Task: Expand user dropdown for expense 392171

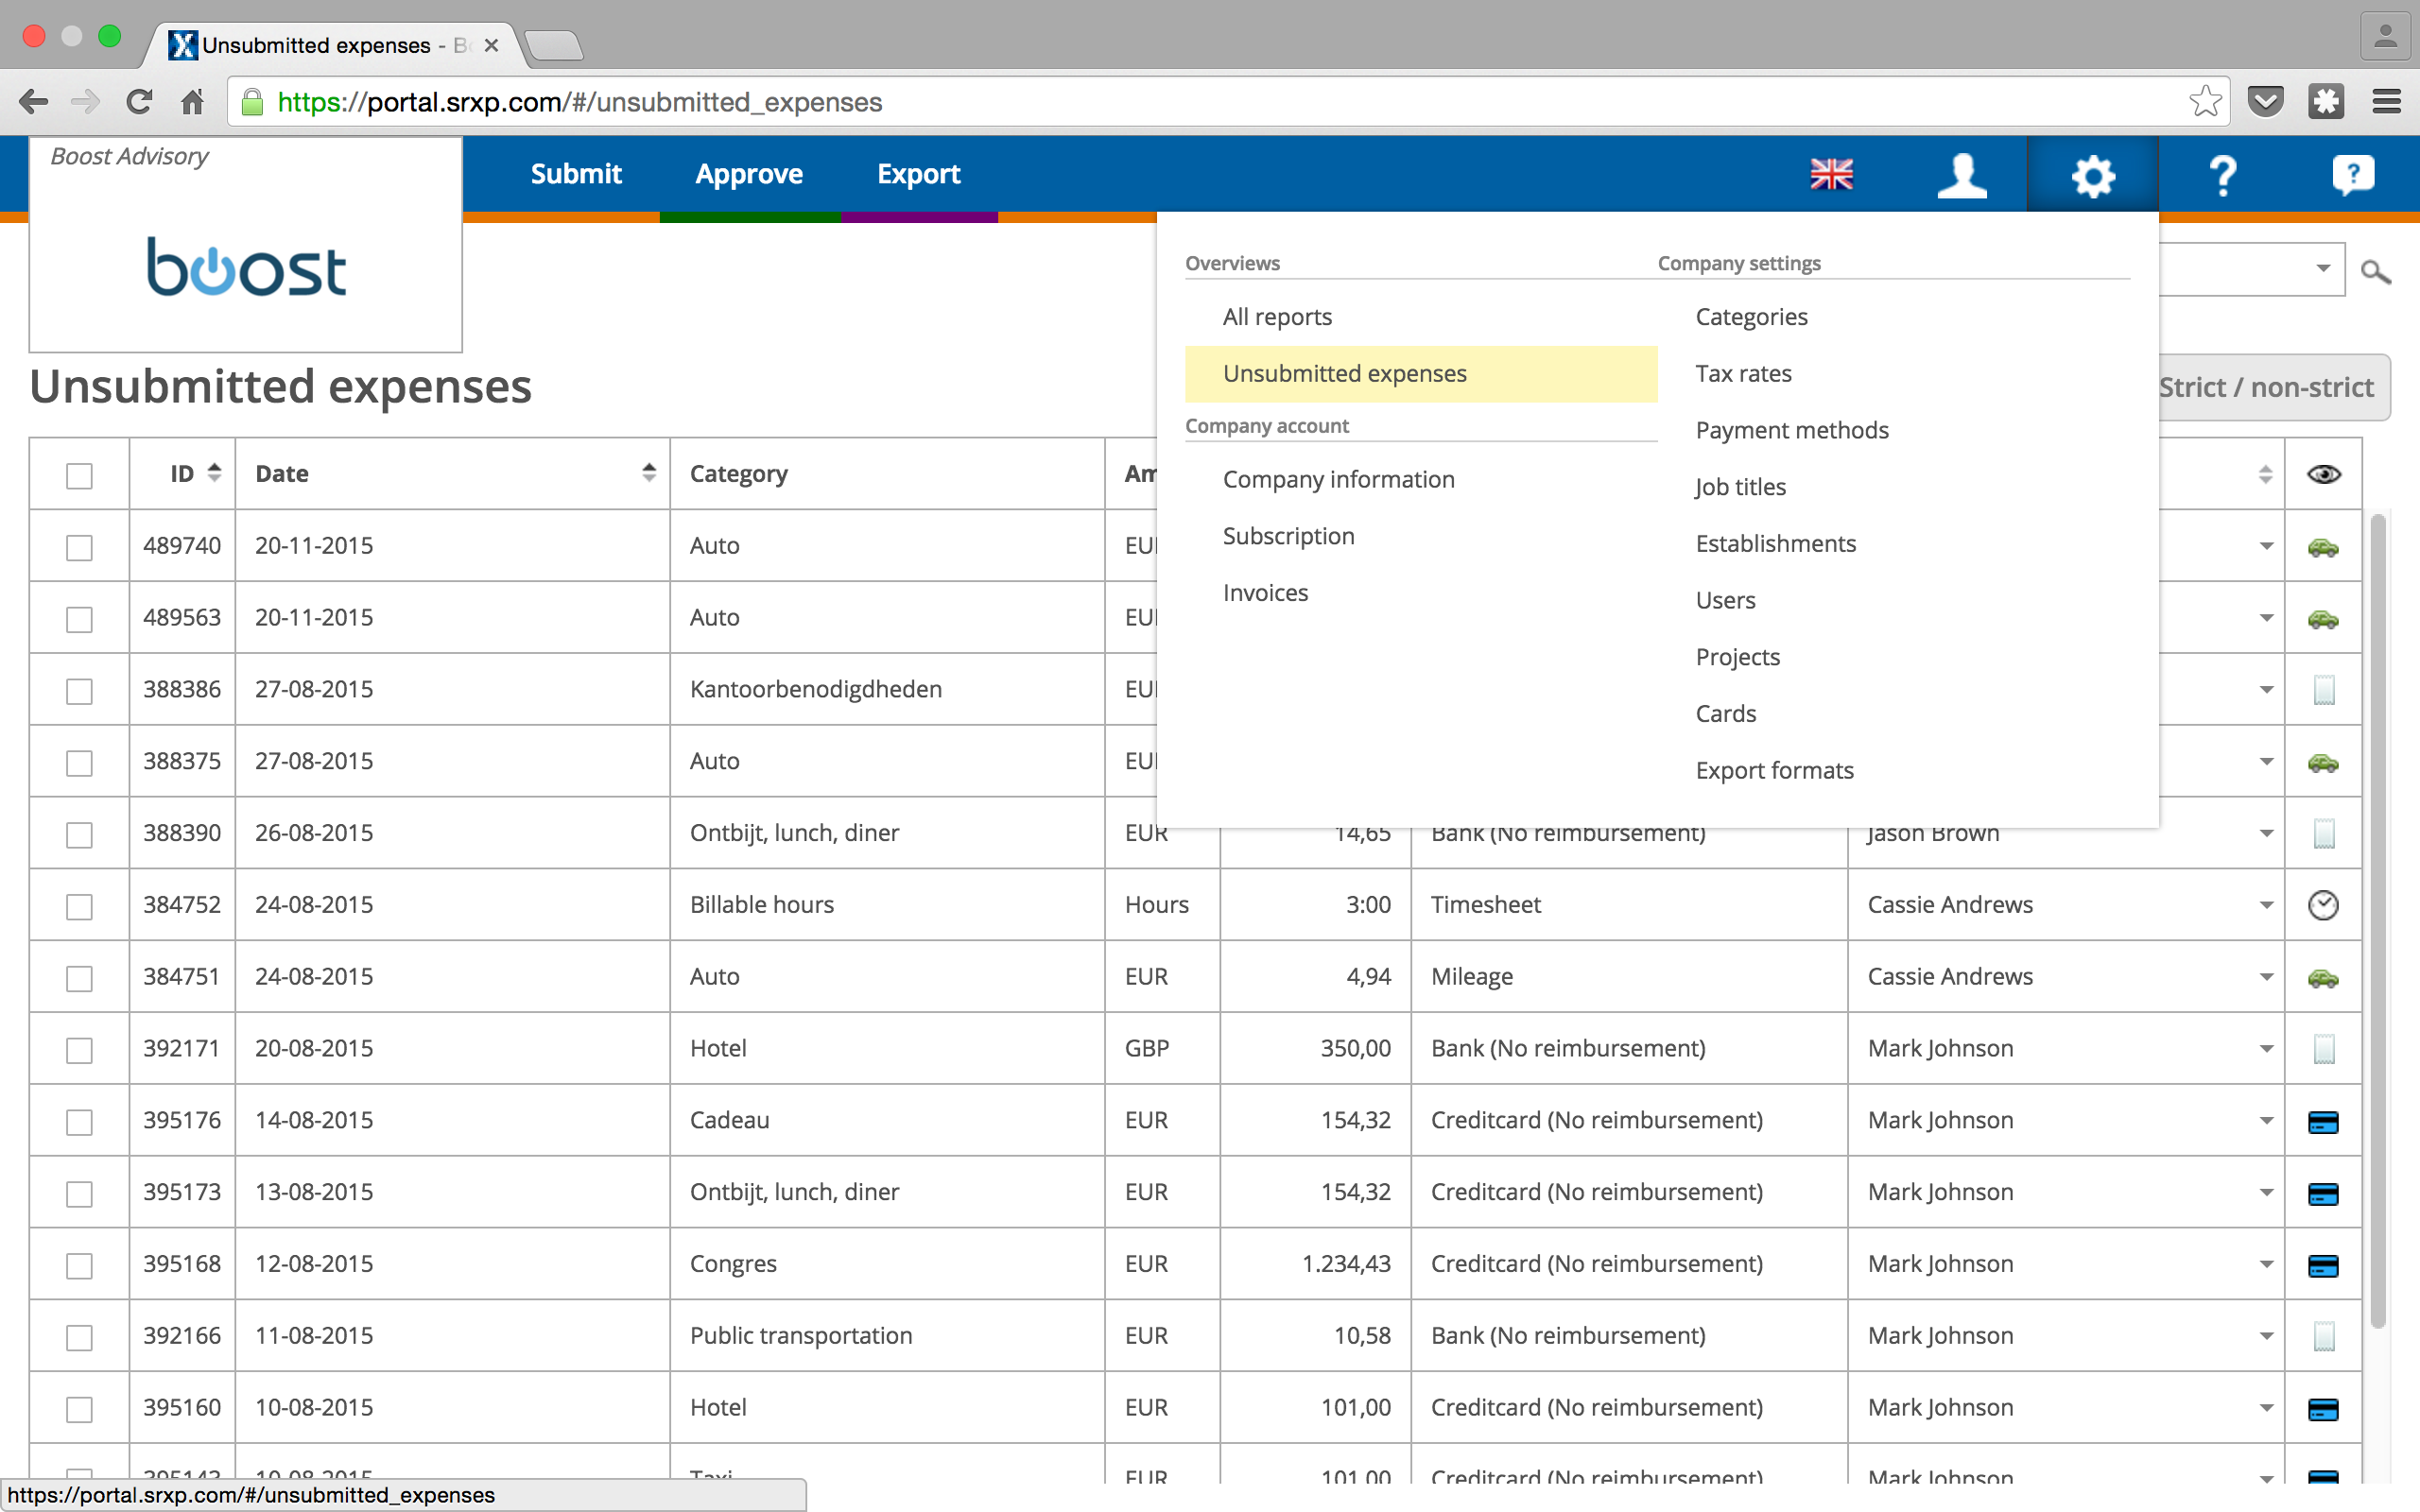Action: click(2266, 1049)
